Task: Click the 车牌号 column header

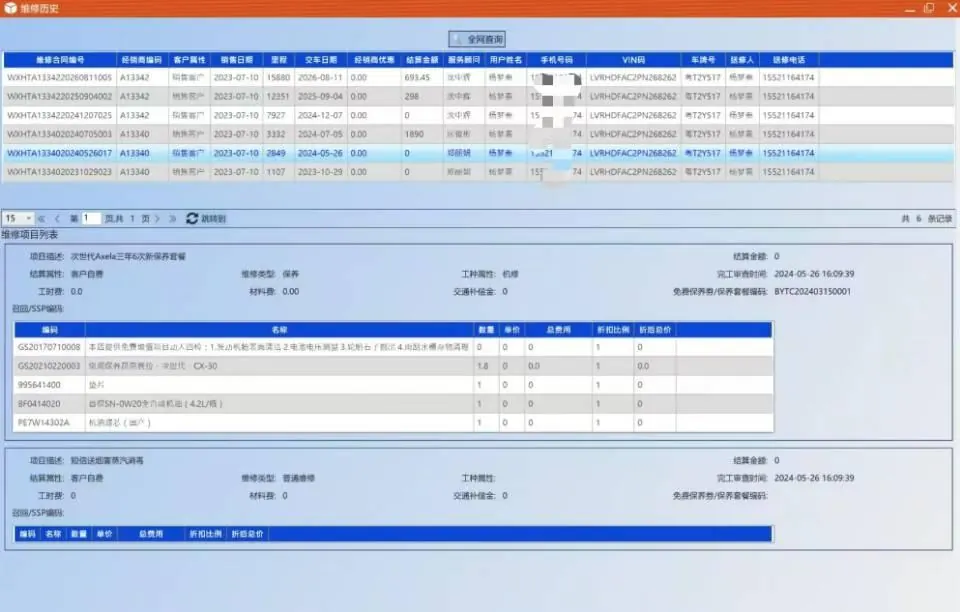Action: [x=703, y=60]
